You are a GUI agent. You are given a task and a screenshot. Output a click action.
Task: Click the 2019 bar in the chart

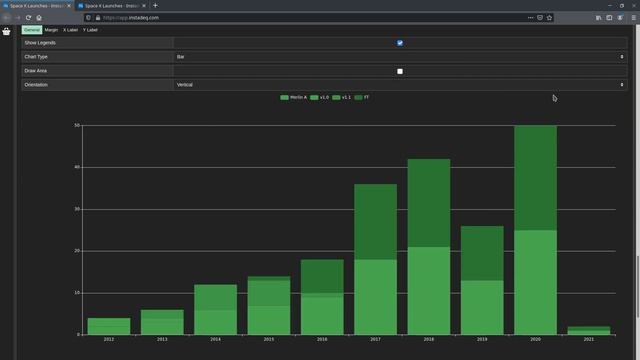click(482, 280)
